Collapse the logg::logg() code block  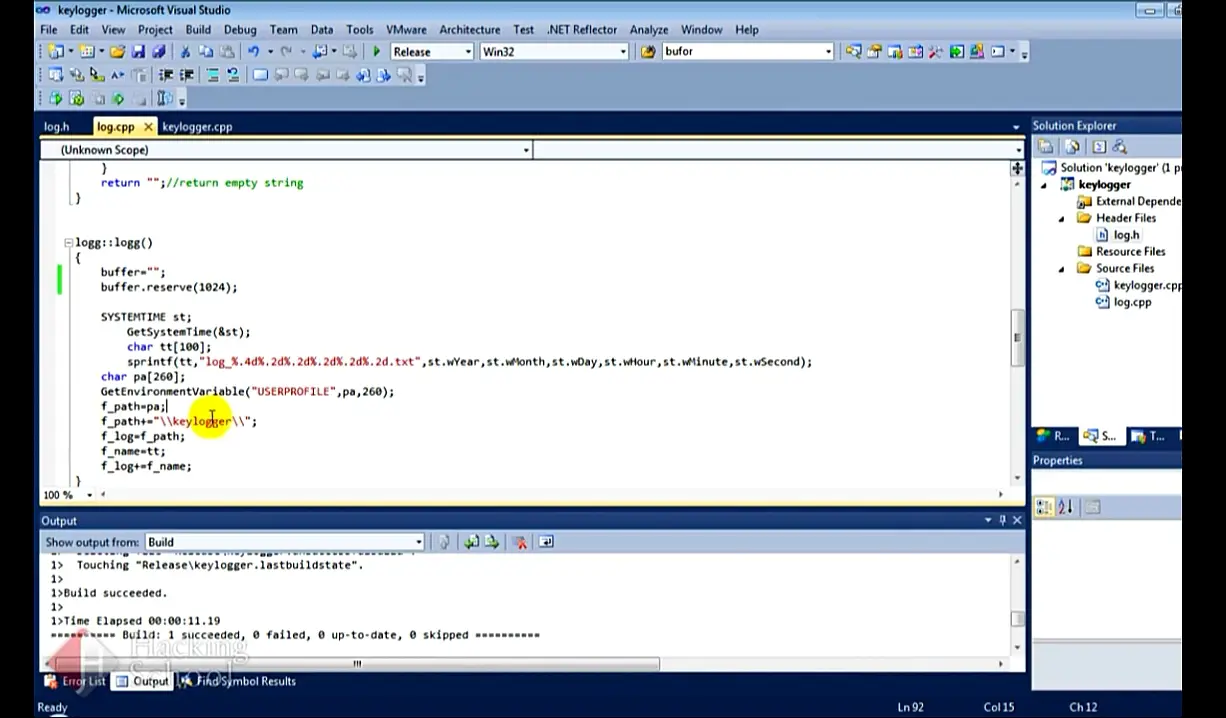tap(68, 243)
